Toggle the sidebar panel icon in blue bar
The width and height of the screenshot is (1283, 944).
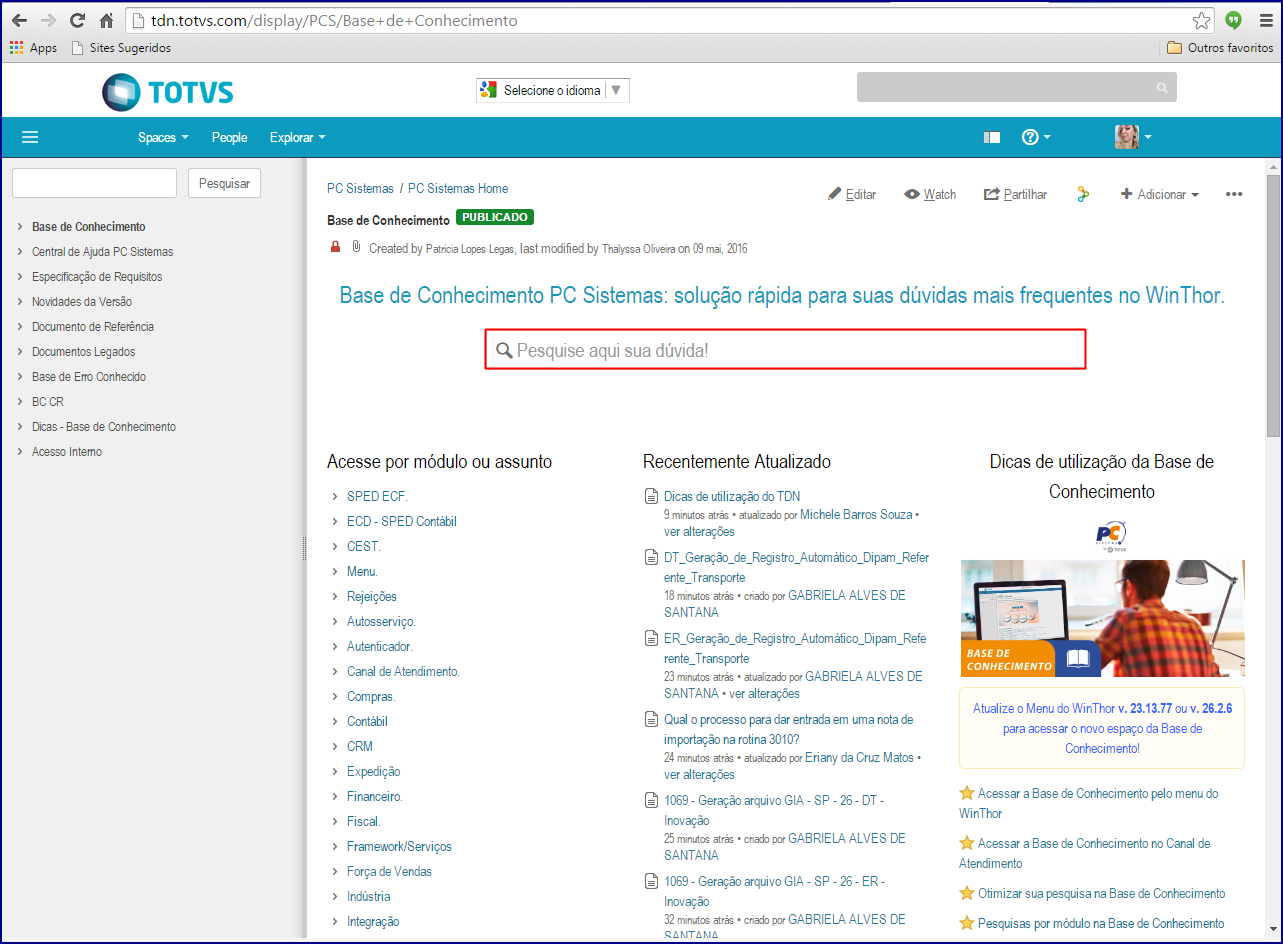click(992, 137)
